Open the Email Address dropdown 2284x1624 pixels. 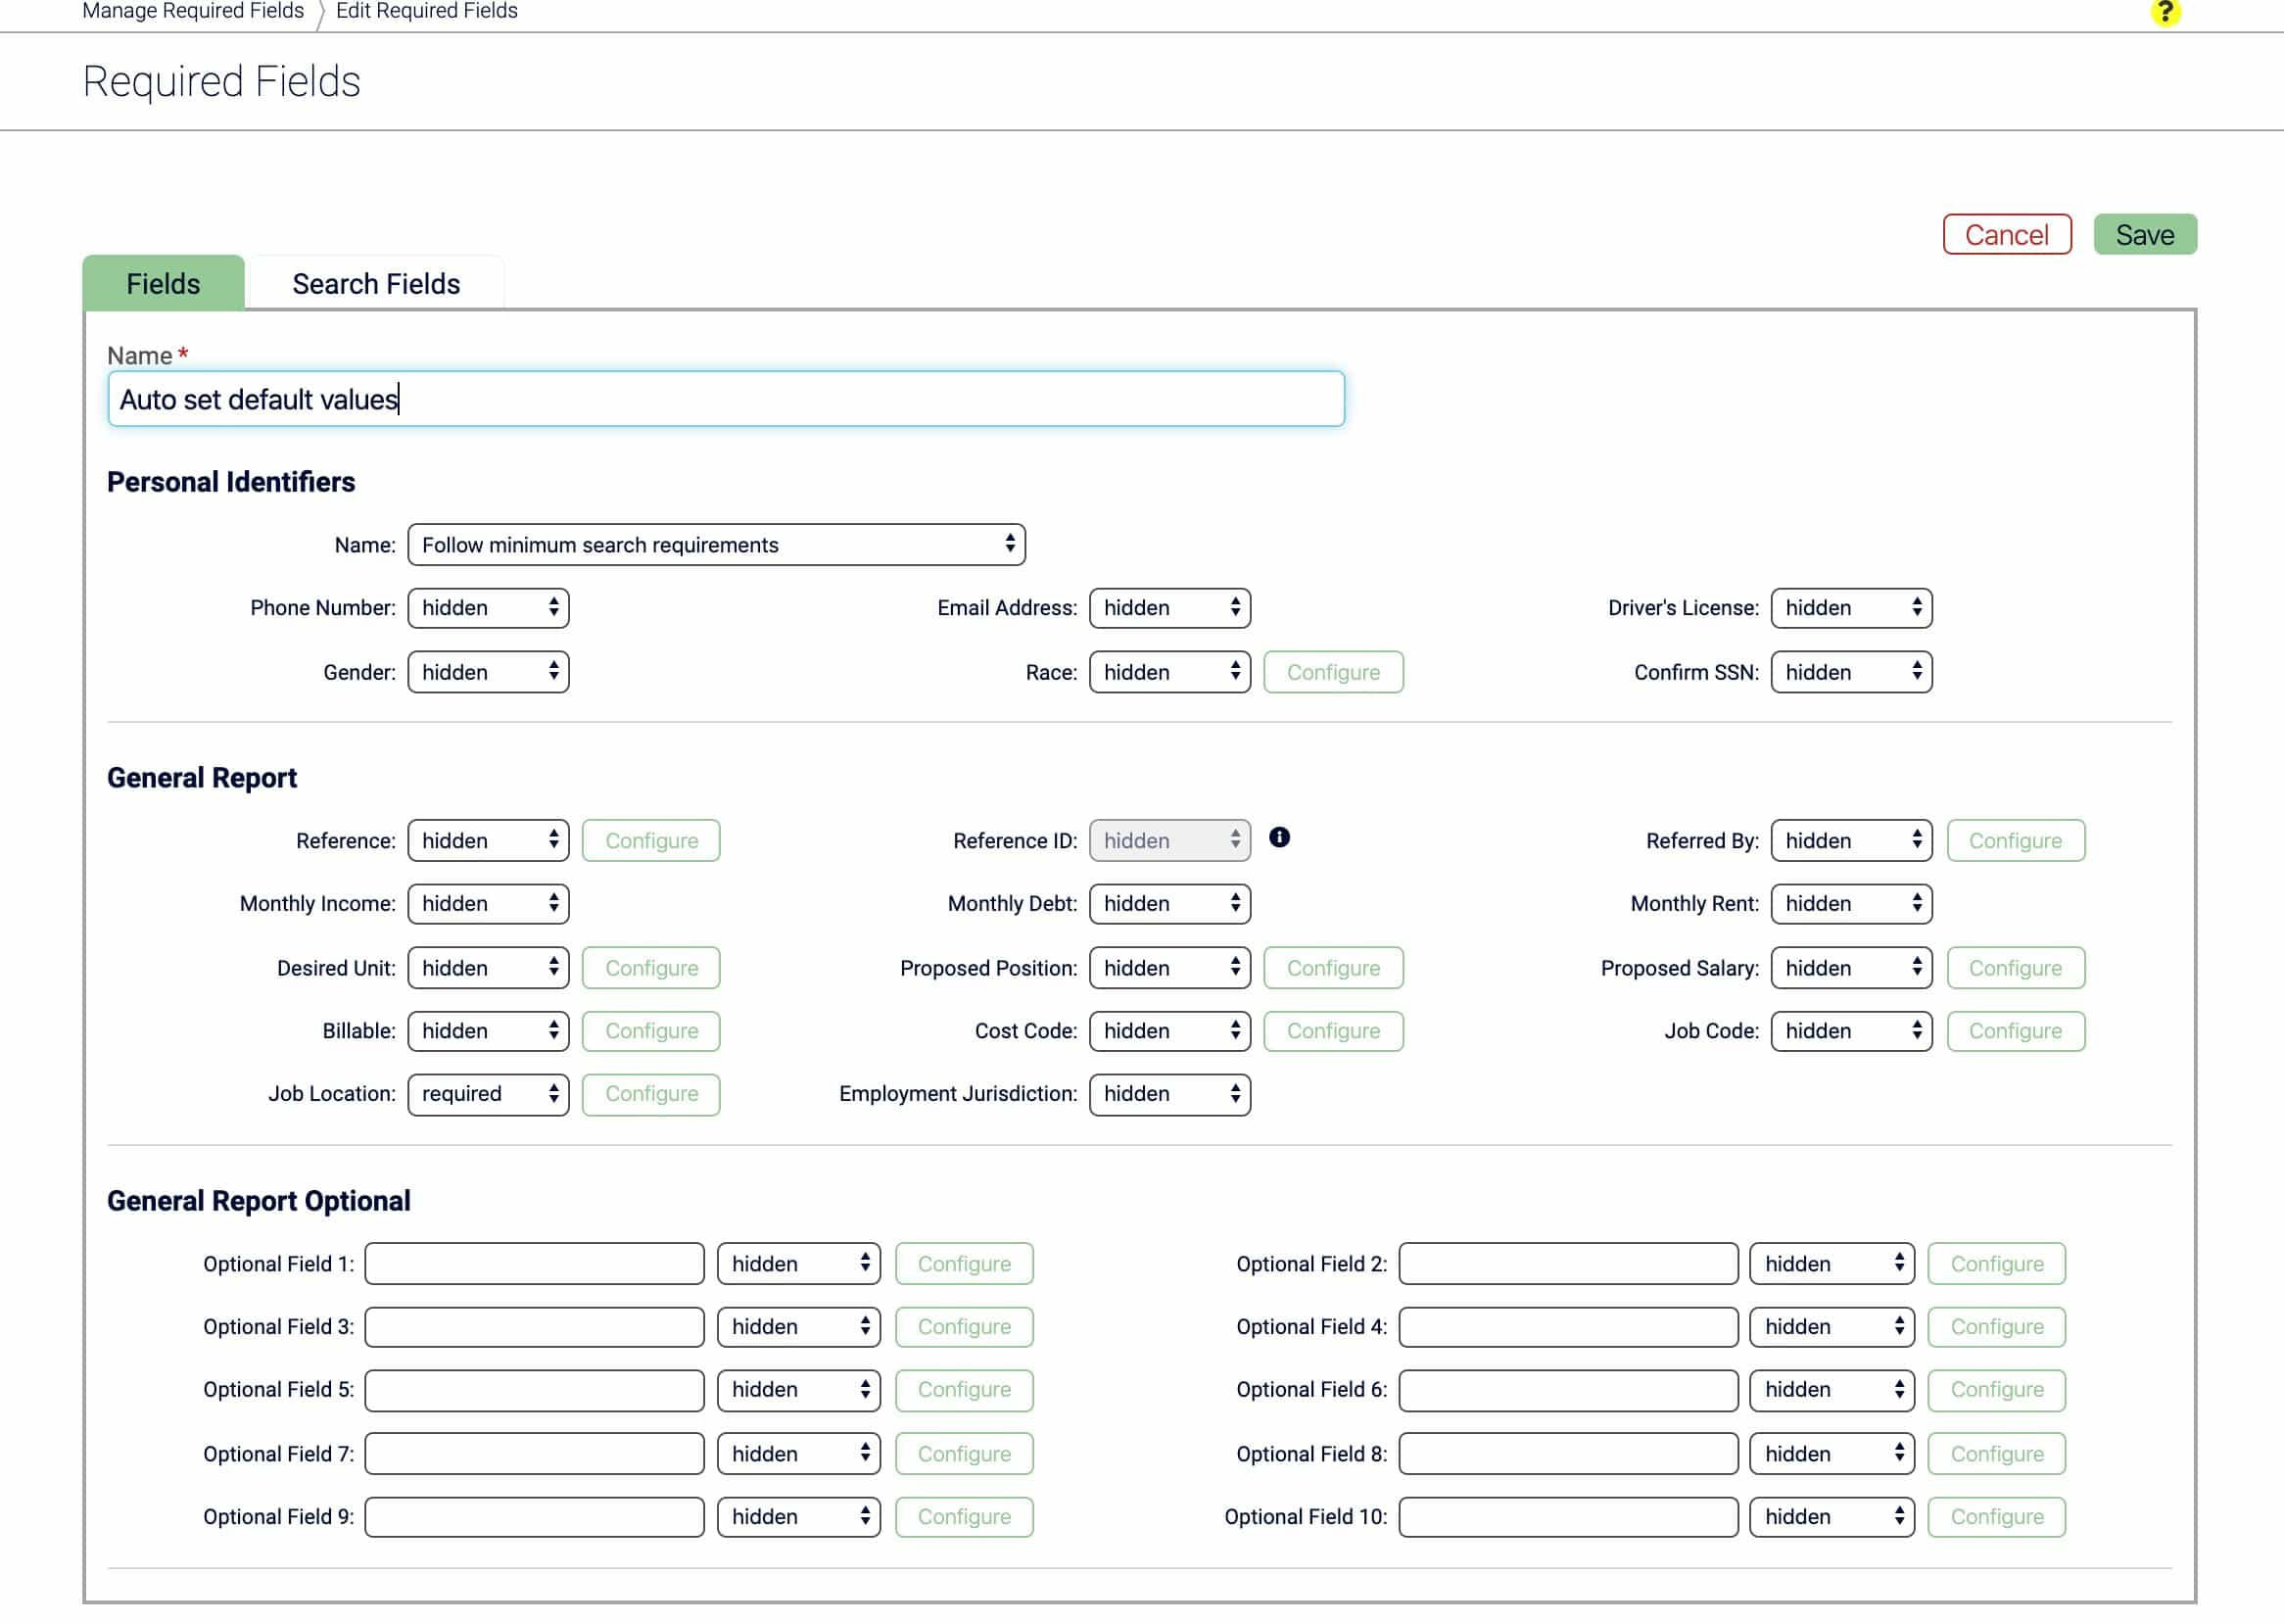click(x=1170, y=608)
